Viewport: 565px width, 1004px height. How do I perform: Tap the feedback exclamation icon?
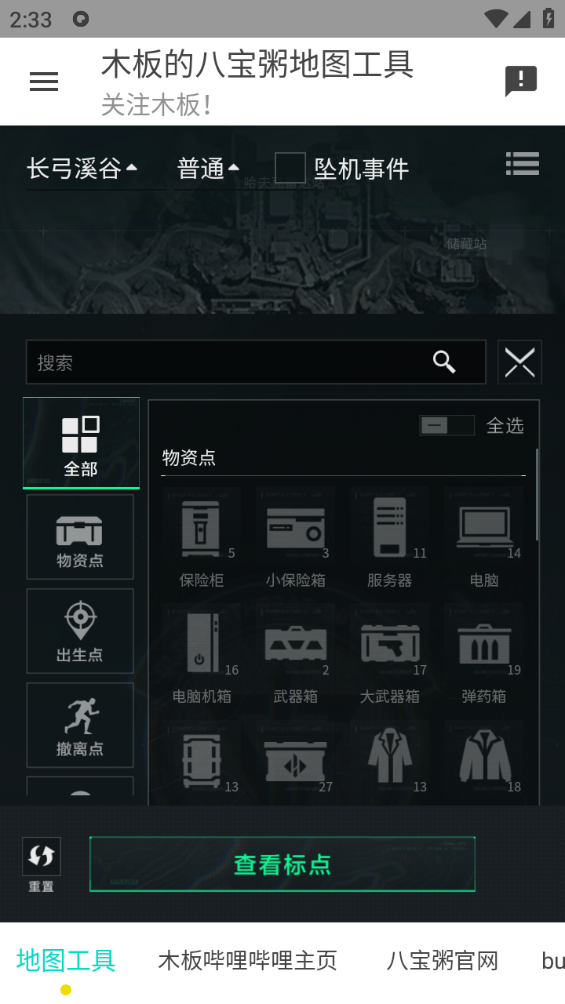click(x=521, y=81)
